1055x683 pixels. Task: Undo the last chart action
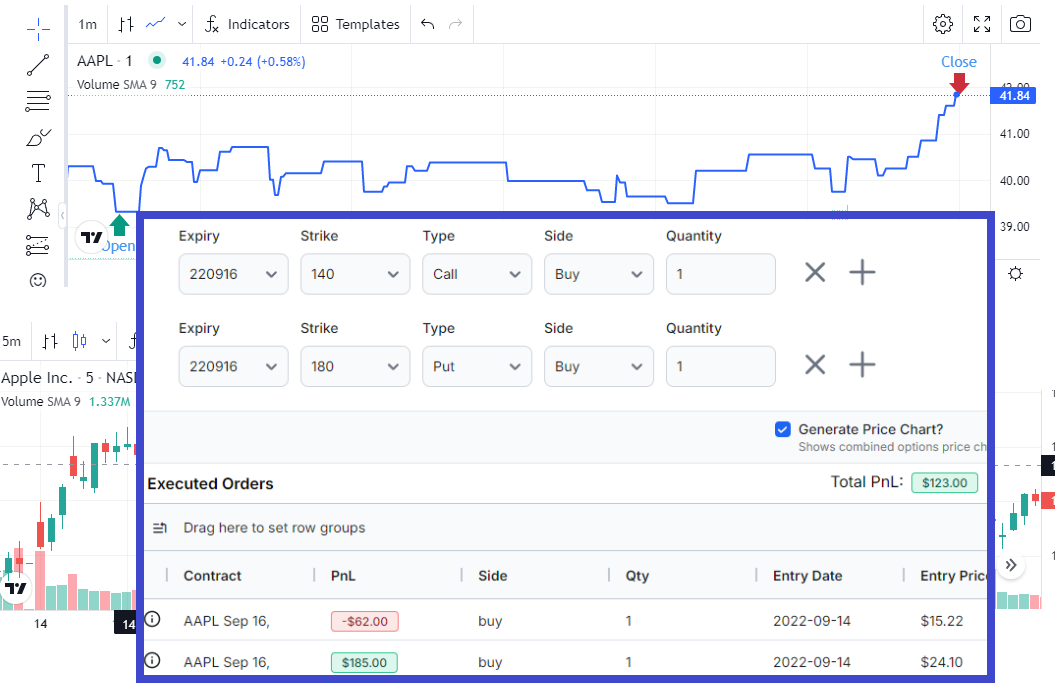click(x=427, y=24)
